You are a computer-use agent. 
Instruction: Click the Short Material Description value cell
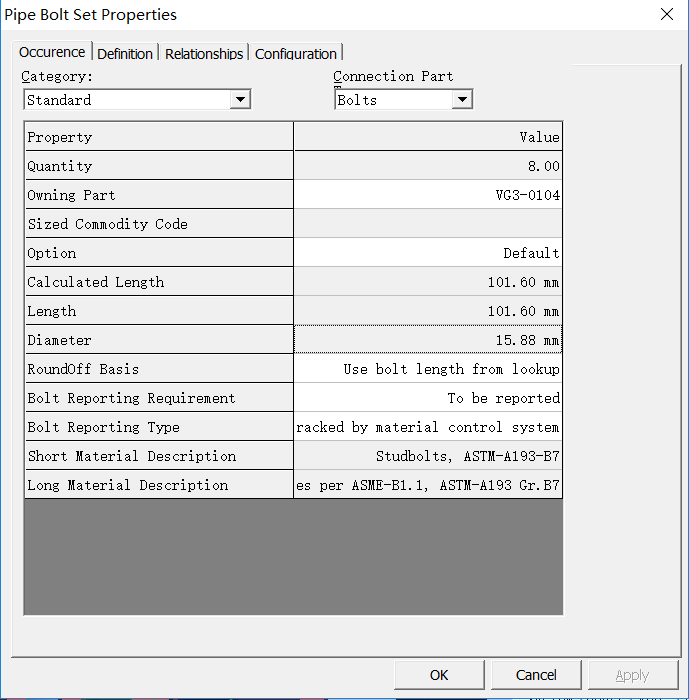[428, 456]
